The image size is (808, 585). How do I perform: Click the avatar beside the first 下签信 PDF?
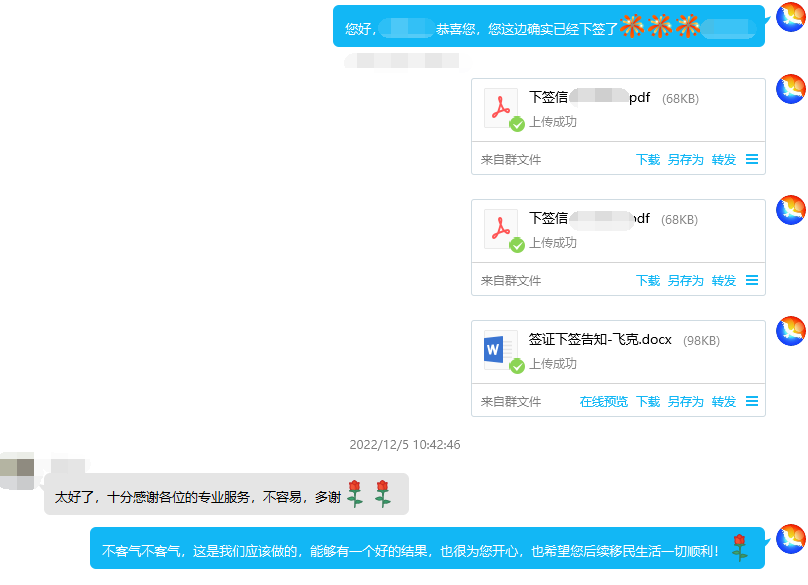[791, 89]
